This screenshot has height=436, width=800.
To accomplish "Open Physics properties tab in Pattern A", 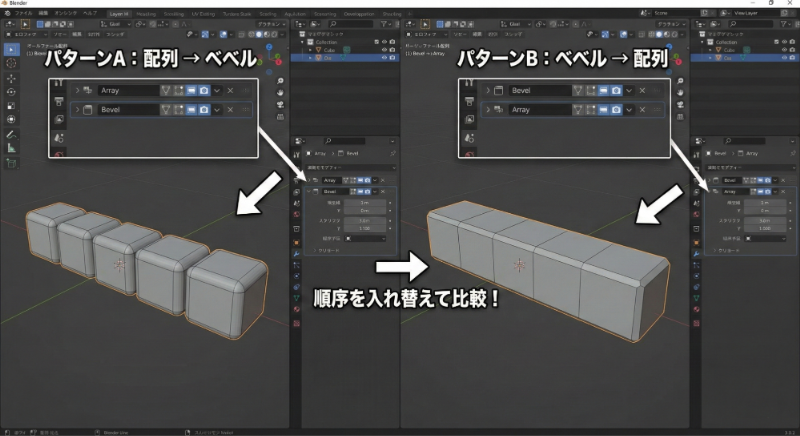I will click(x=296, y=276).
